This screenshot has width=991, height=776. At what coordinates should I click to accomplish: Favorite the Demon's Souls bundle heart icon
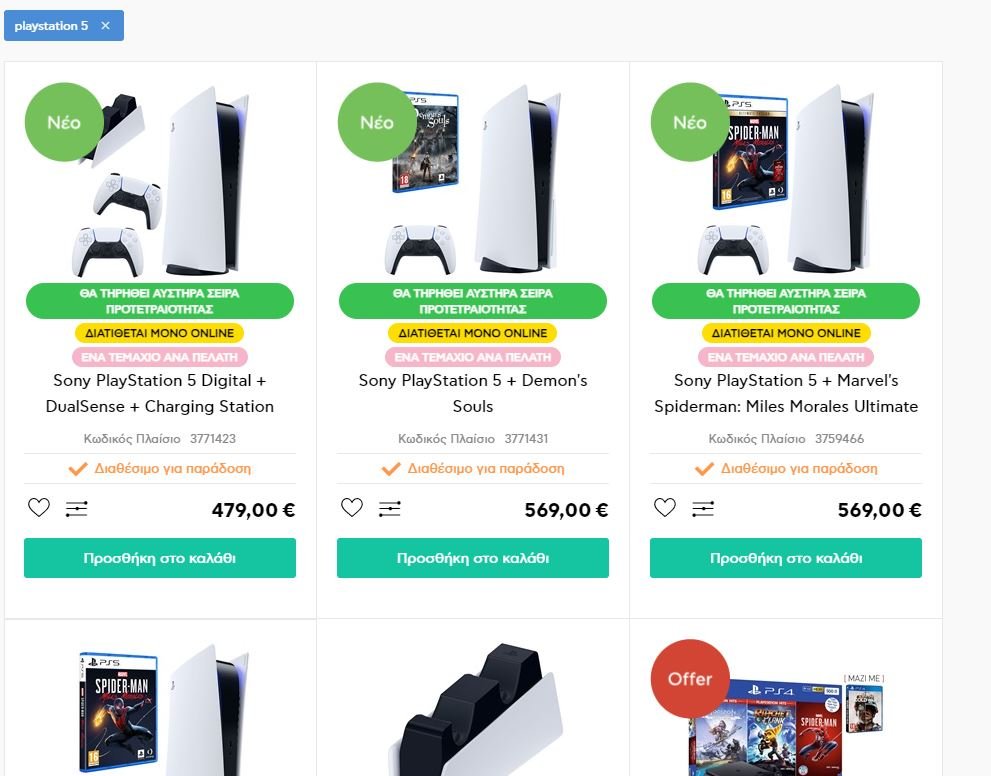coord(352,507)
